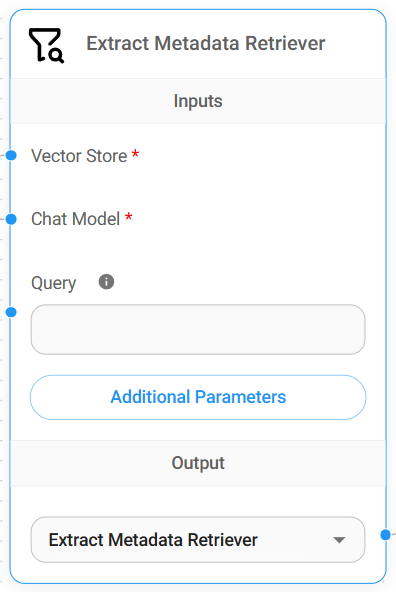396x592 pixels.
Task: Click the red asterisk next to Vector Store
Action: (x=135, y=153)
